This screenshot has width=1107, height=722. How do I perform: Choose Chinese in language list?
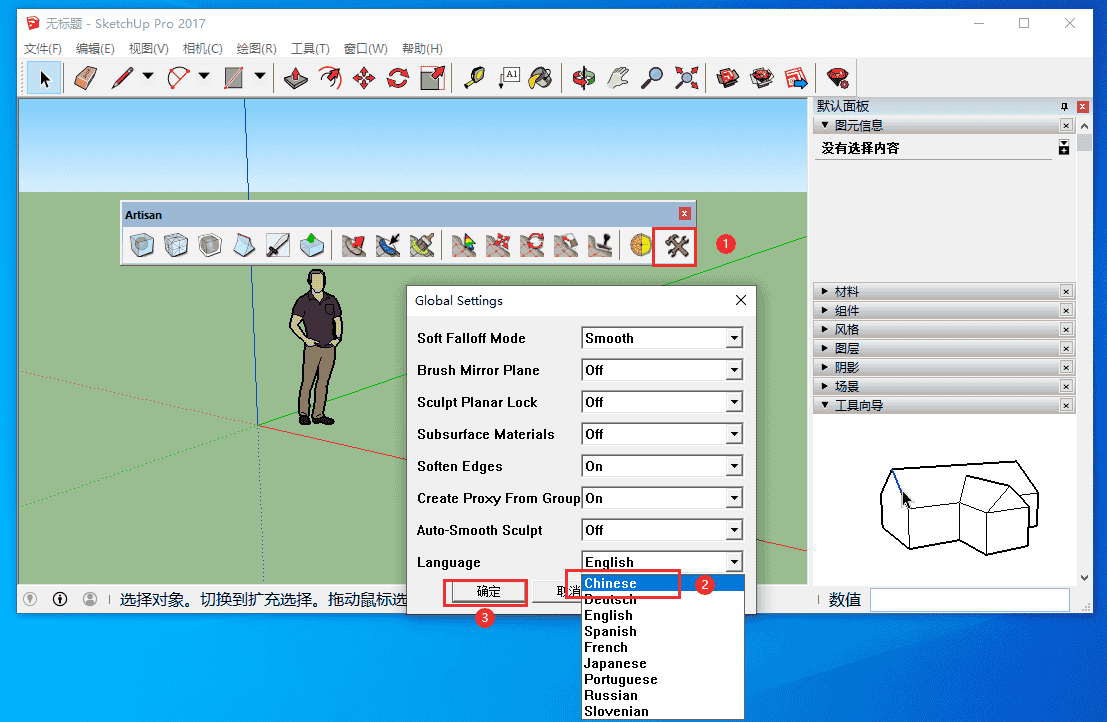point(662,583)
